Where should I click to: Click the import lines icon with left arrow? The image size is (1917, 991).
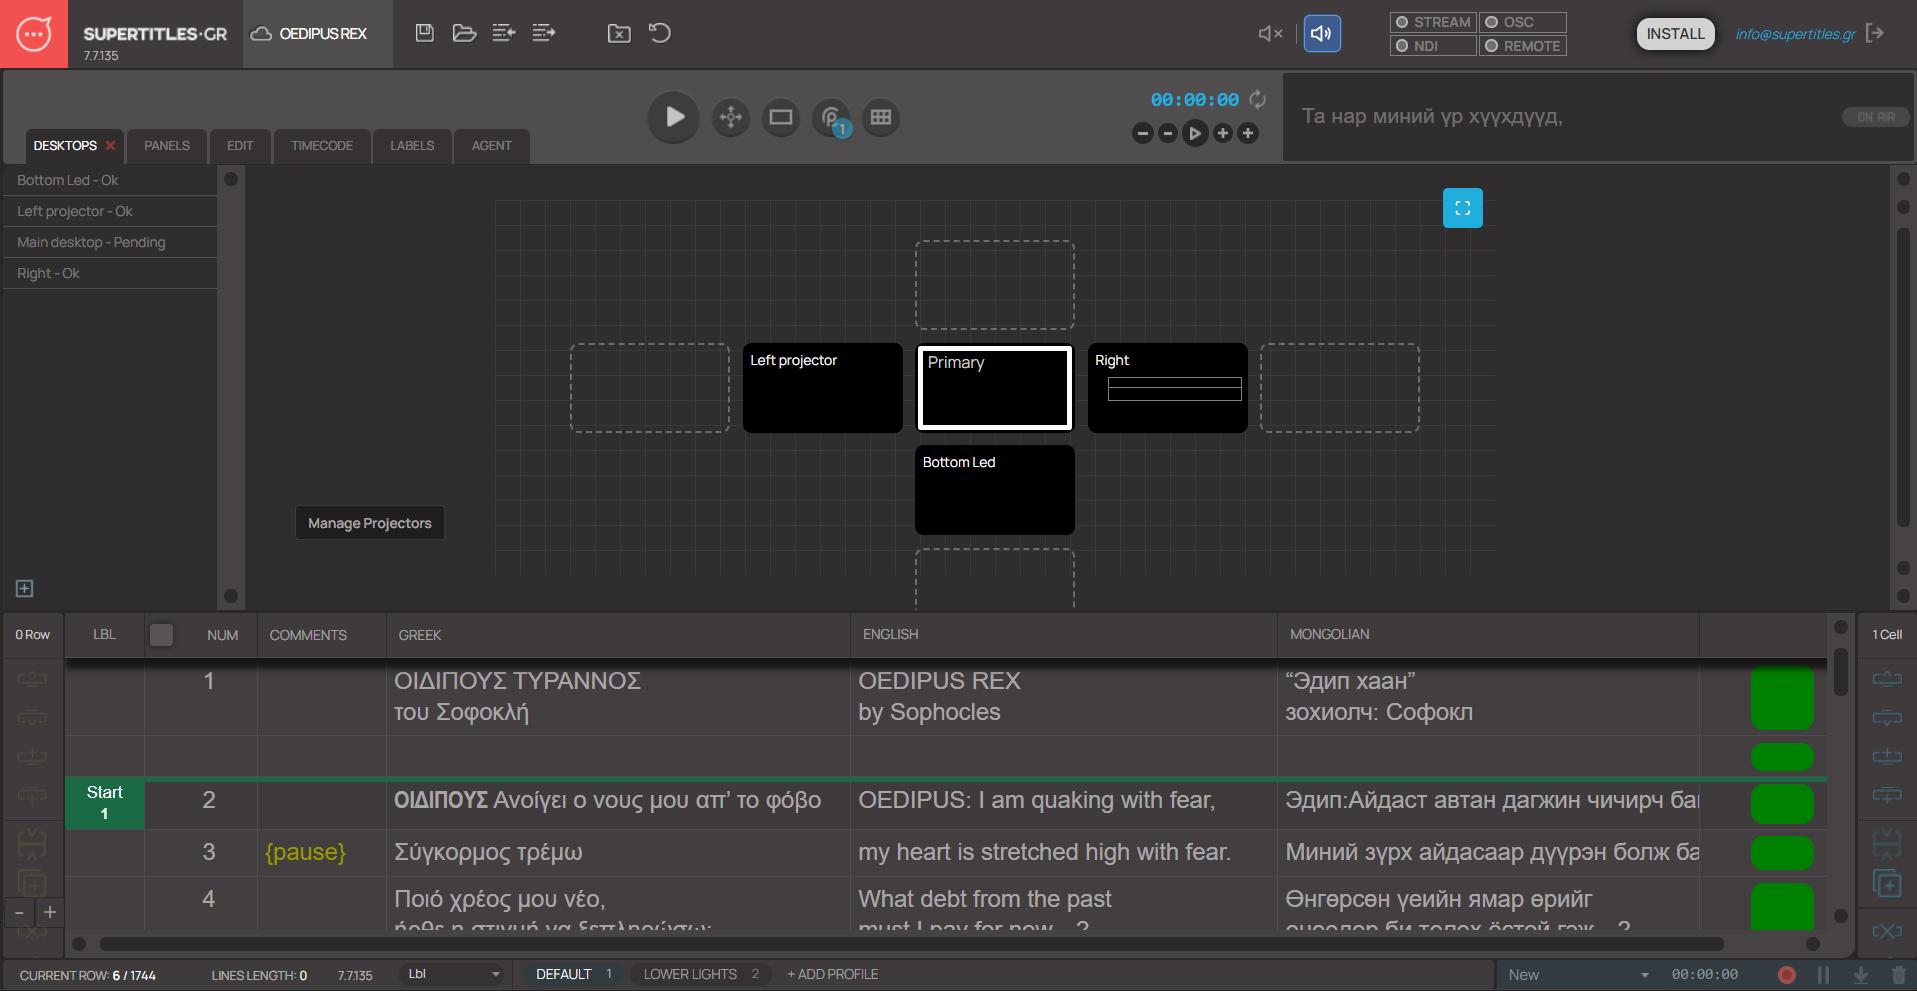tap(504, 33)
